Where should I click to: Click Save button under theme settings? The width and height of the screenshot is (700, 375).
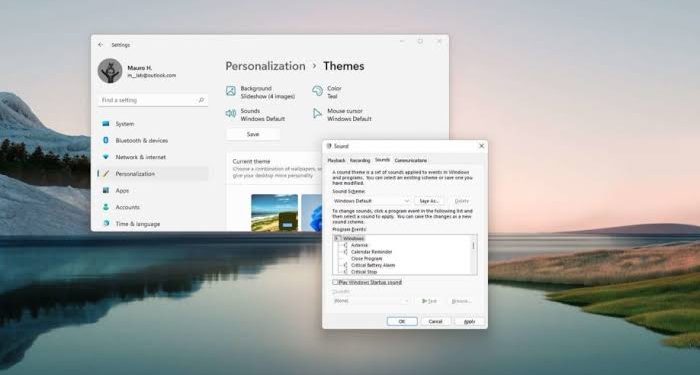253,134
